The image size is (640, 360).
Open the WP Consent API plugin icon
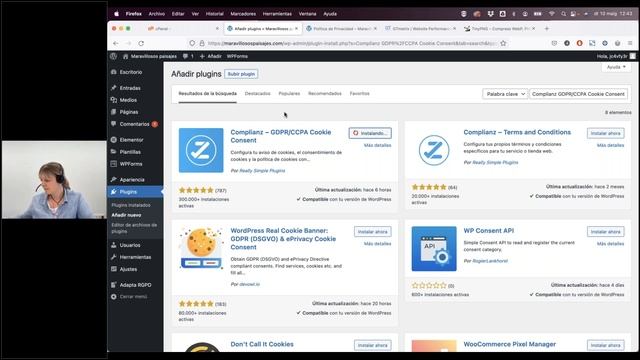coord(434,249)
